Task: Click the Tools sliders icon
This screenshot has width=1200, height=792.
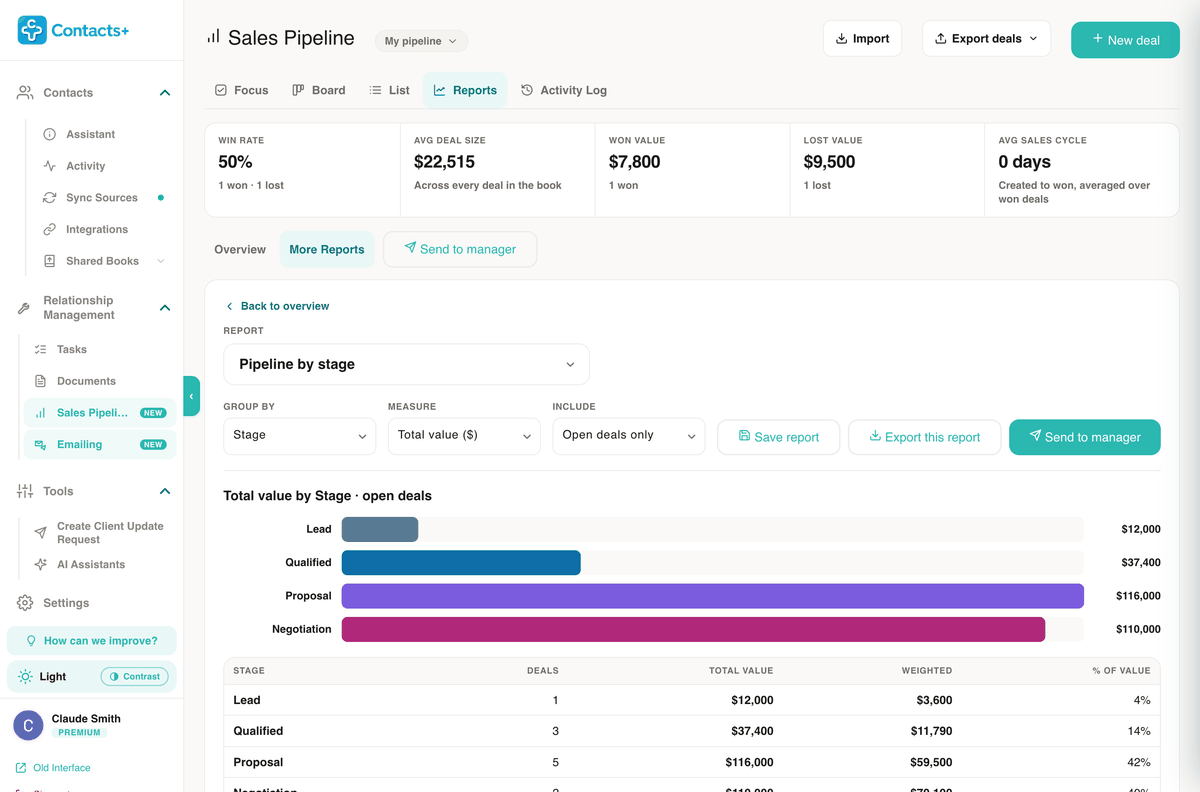Action: coord(25,491)
